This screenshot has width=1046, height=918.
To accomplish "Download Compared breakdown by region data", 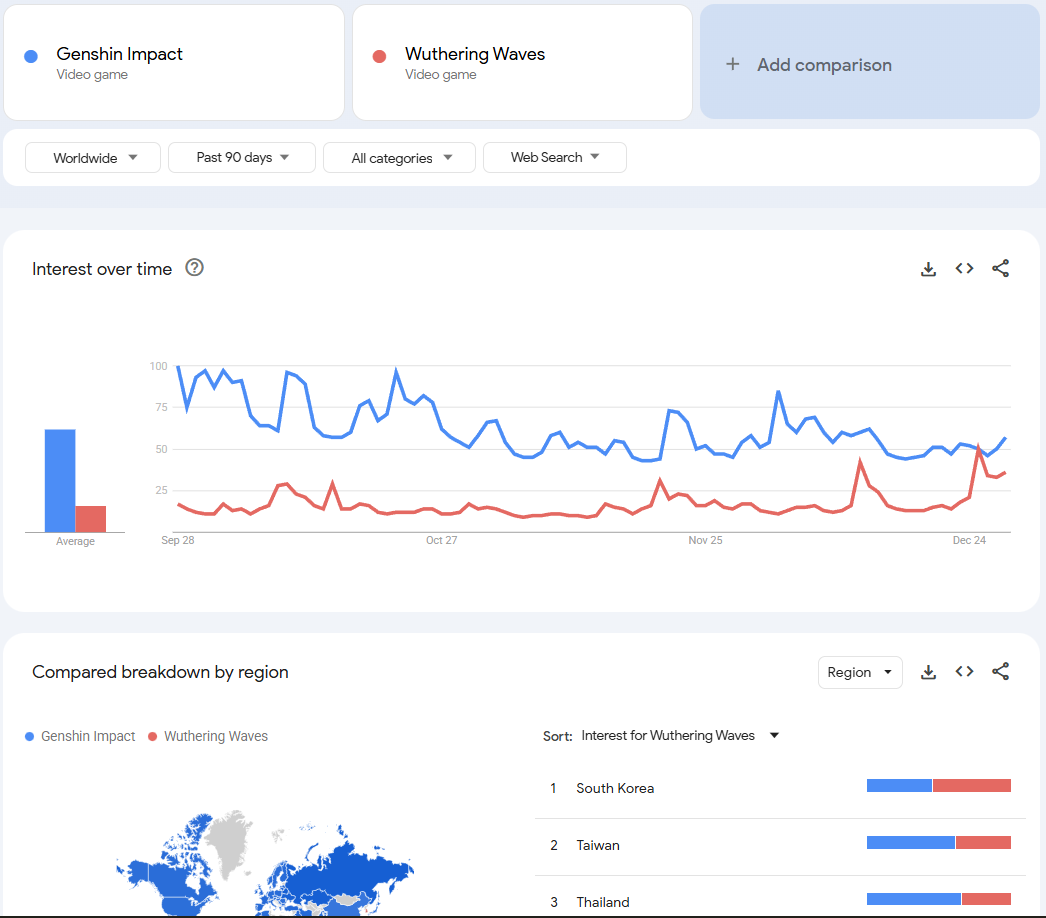I will tap(928, 672).
